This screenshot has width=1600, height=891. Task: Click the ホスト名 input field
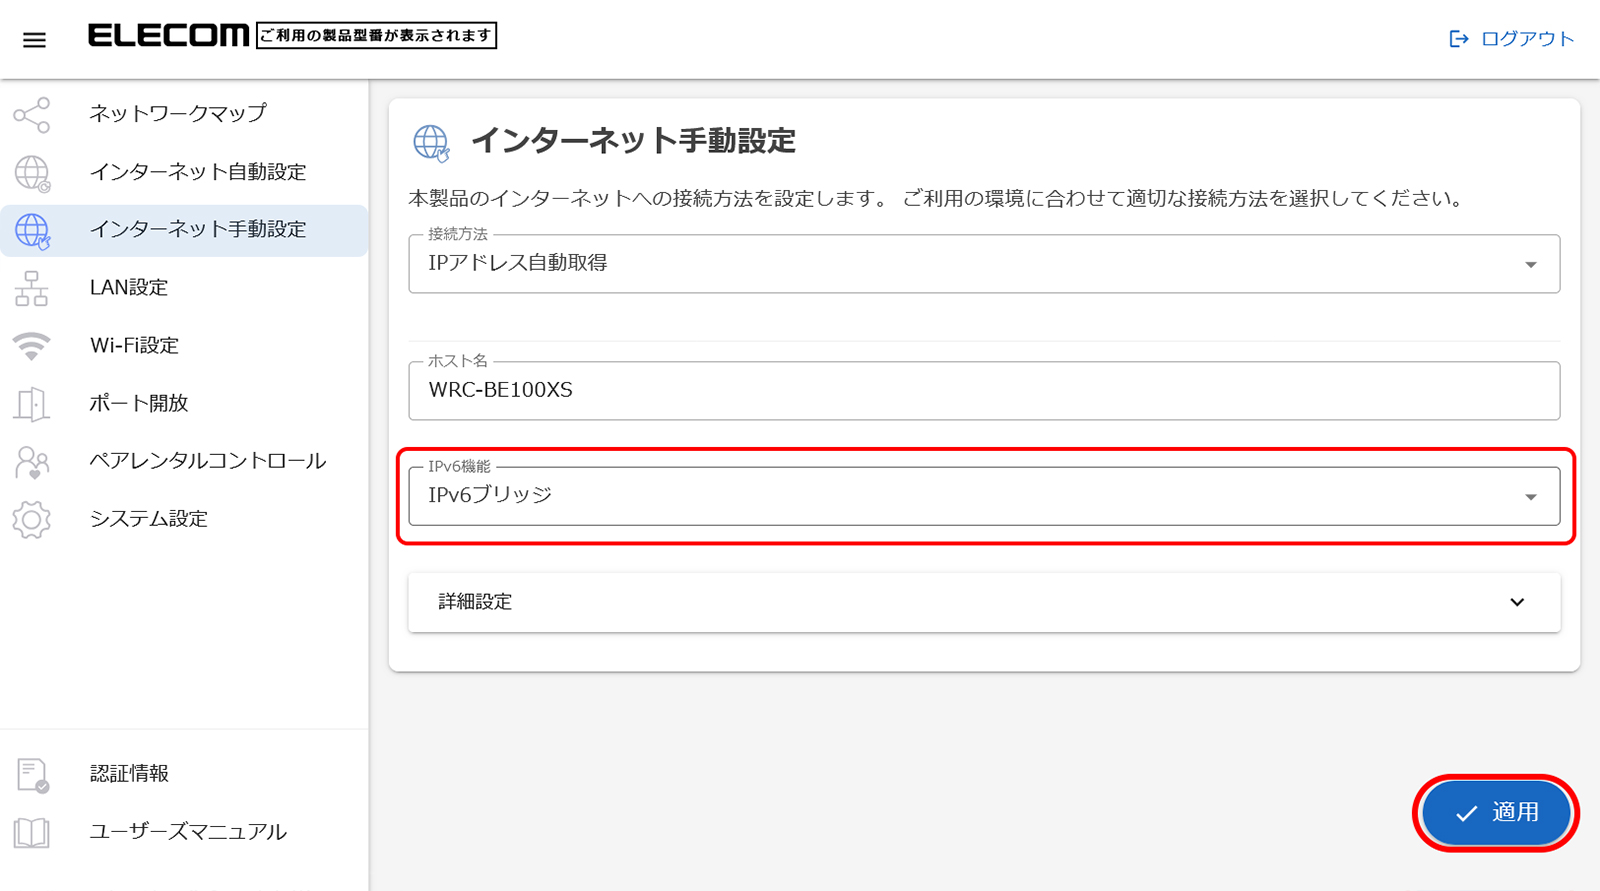983,391
